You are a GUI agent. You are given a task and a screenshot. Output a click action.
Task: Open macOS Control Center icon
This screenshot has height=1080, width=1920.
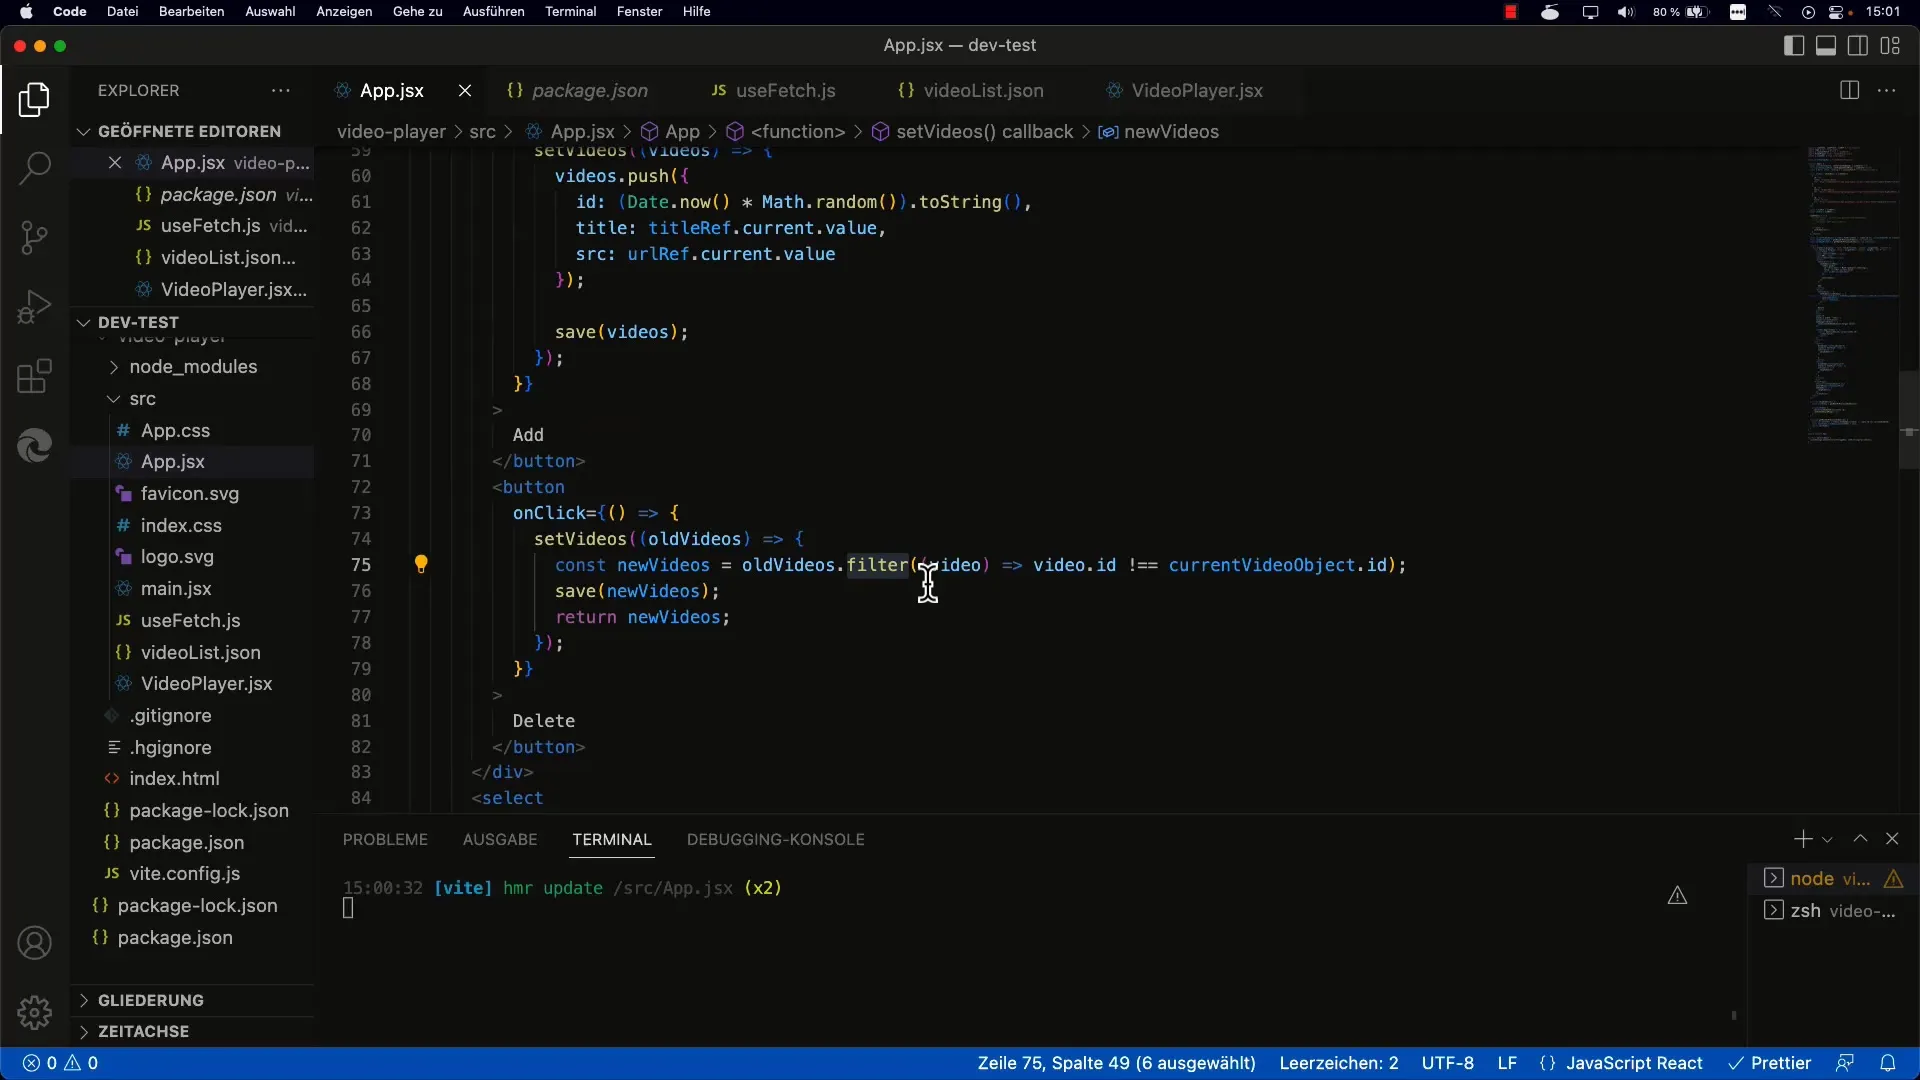[x=1837, y=12]
